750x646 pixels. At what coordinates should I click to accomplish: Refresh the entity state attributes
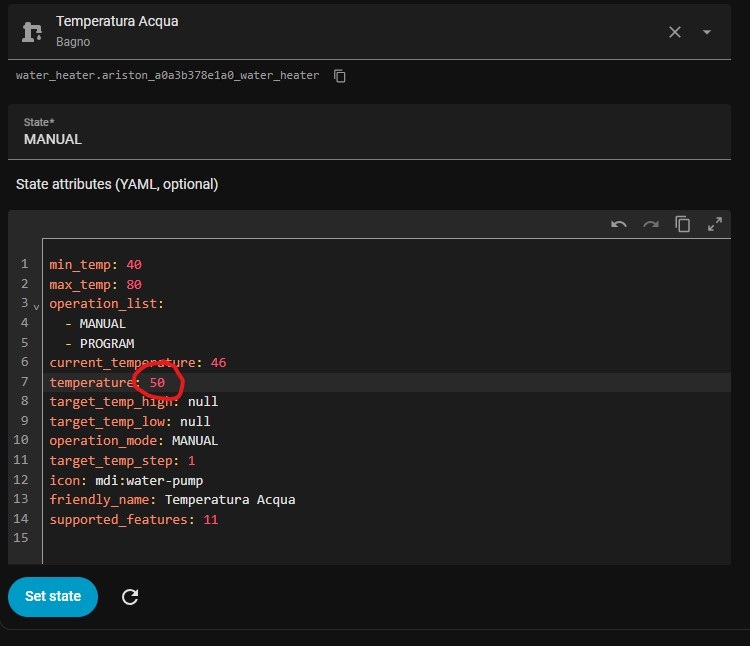(130, 597)
